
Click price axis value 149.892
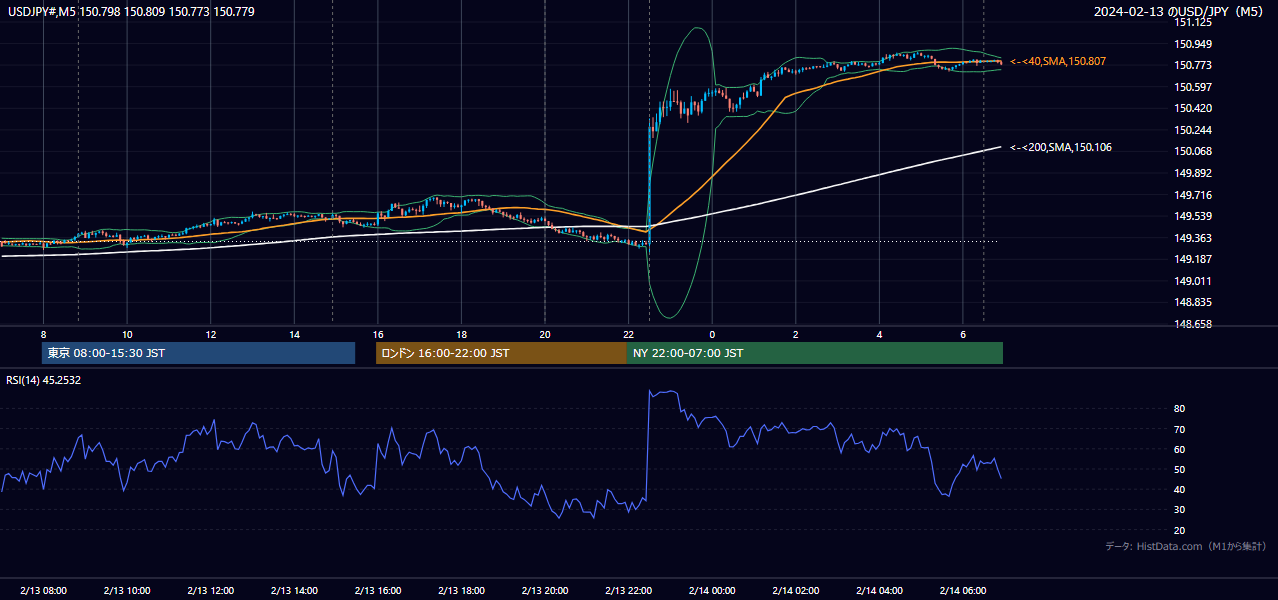click(x=1192, y=173)
